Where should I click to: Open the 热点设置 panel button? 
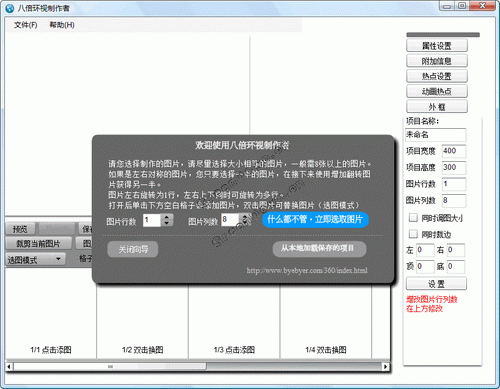pyautogui.click(x=437, y=76)
